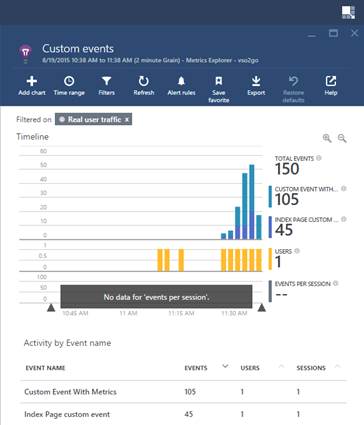Sort by the Users column chevron
The width and height of the screenshot is (364, 425).
click(x=281, y=366)
